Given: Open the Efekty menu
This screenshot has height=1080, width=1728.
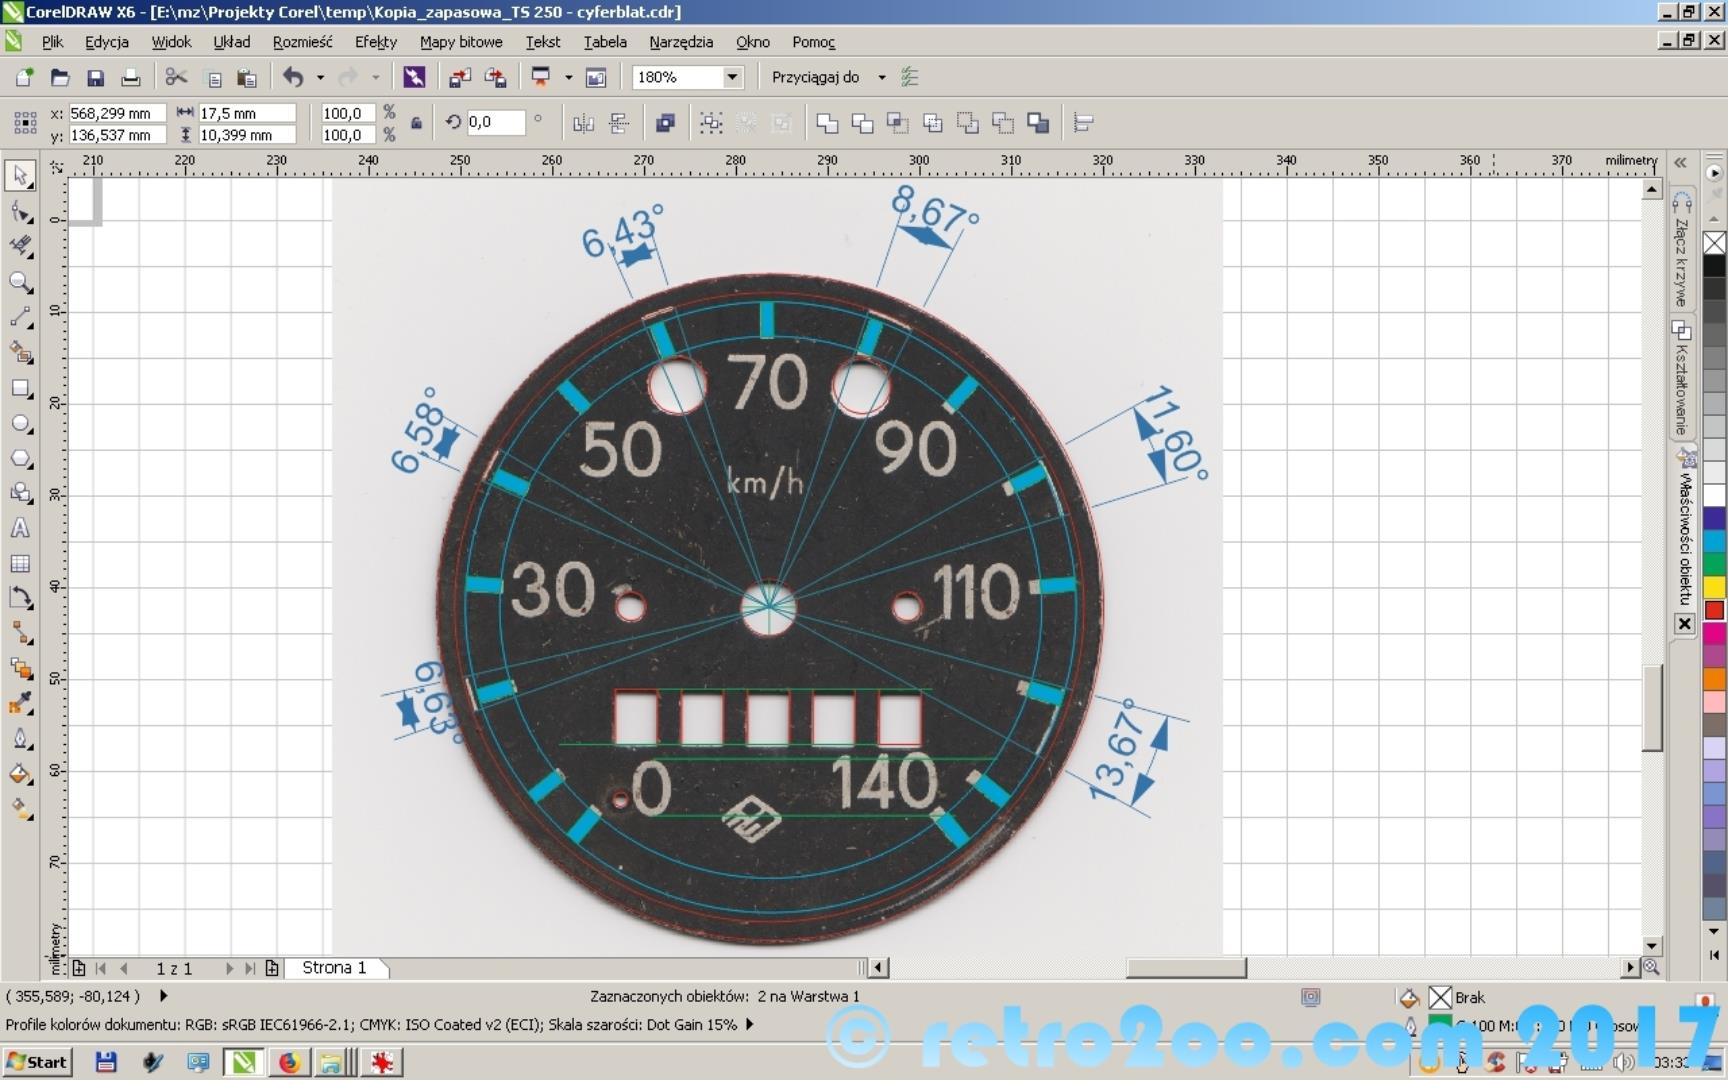Looking at the screenshot, I should tap(375, 42).
